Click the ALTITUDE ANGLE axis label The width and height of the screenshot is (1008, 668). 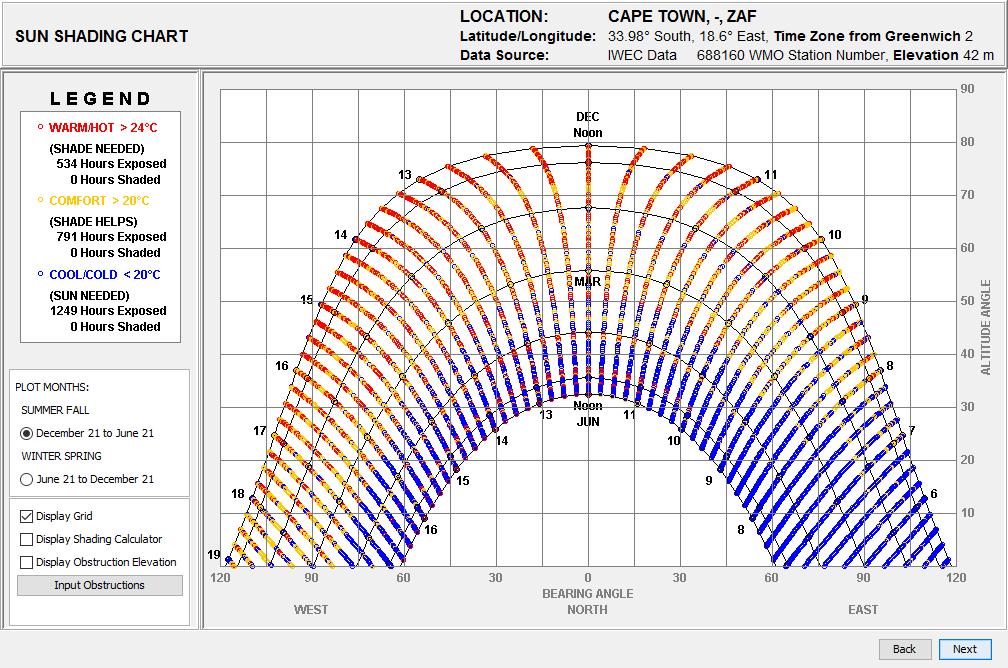[x=986, y=327]
